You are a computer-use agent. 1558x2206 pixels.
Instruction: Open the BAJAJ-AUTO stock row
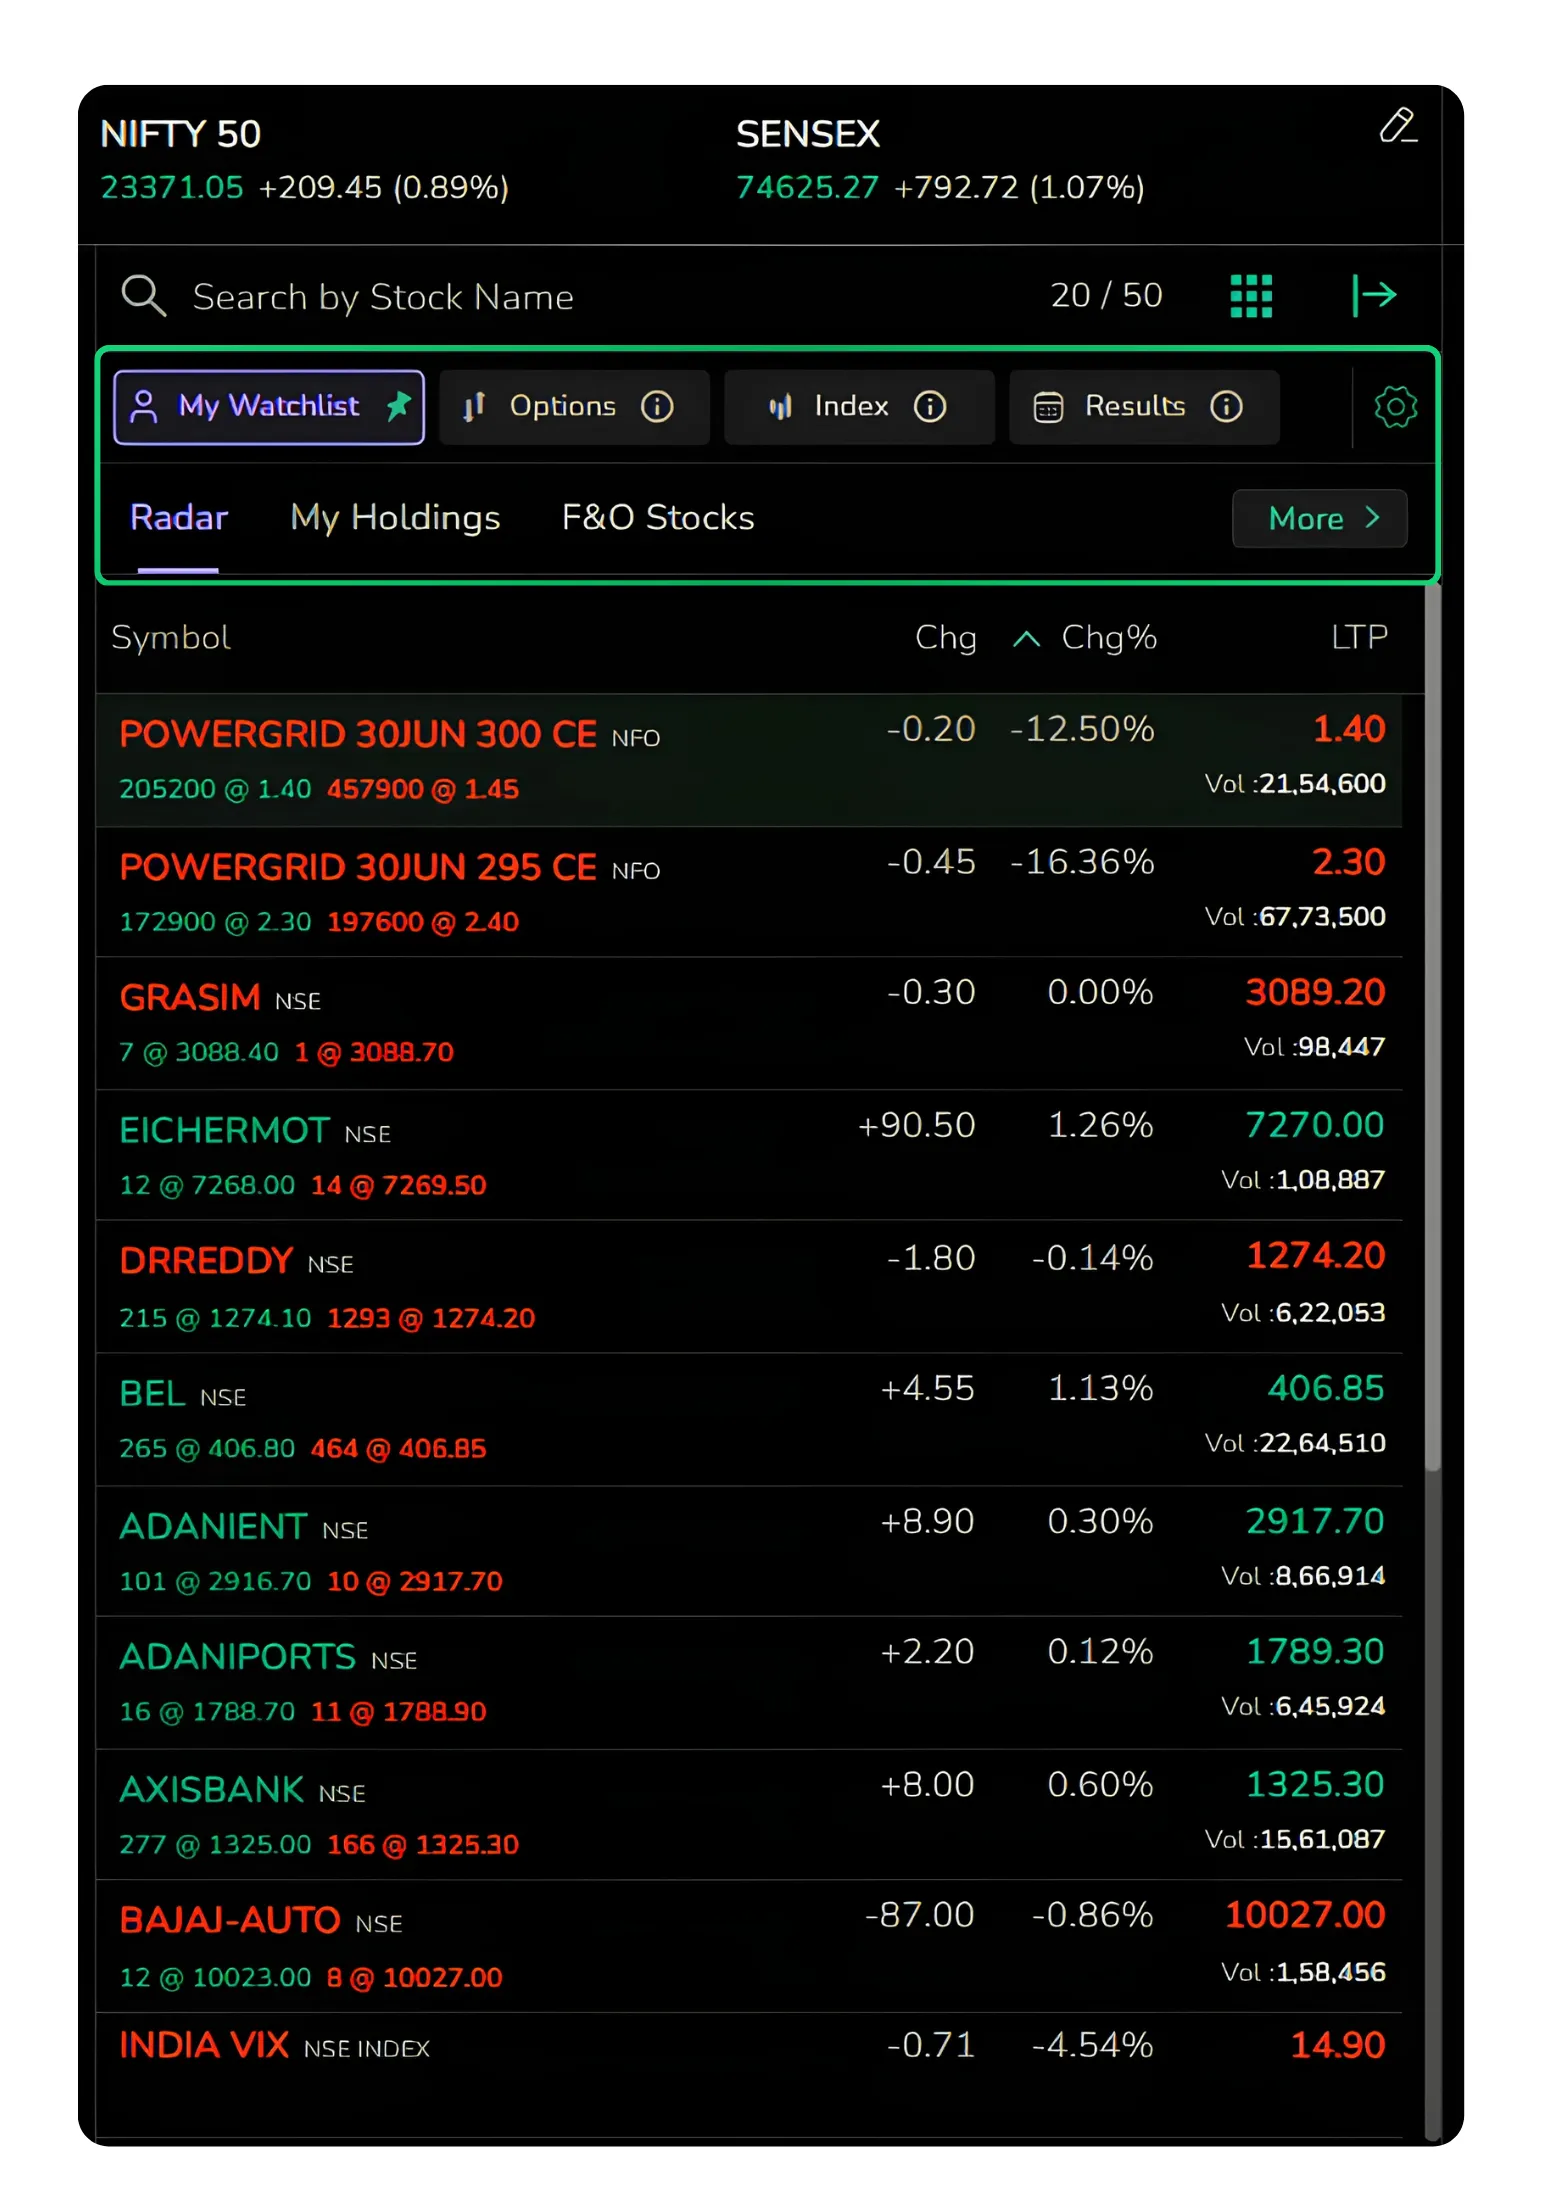749,1946
